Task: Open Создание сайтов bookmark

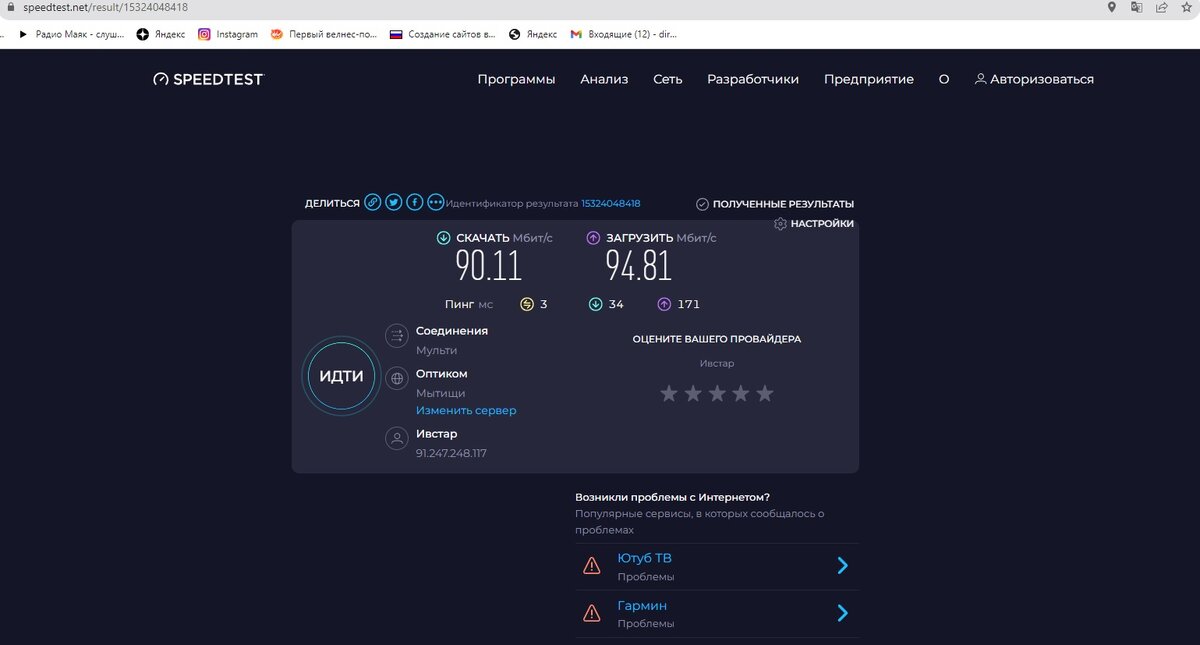Action: click(x=442, y=34)
